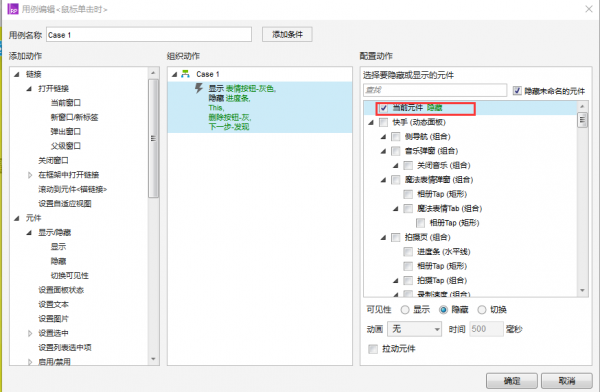Collapse the 打开链接 group
This screenshot has width=600, height=392.
click(x=29, y=89)
